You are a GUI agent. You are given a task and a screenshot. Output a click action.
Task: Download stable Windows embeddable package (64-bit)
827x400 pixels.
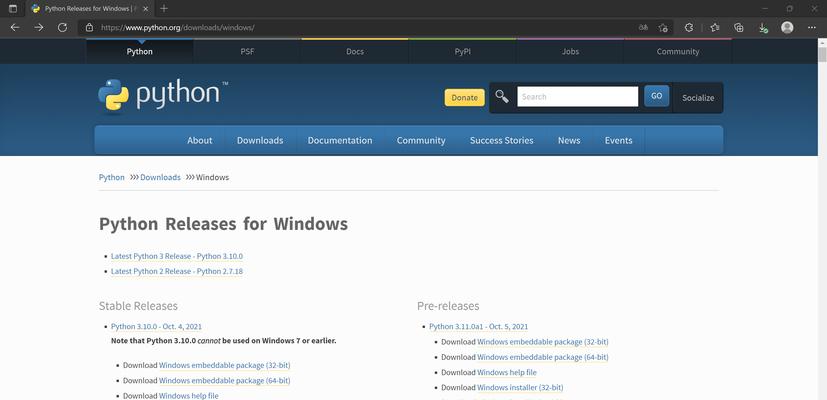225,380
